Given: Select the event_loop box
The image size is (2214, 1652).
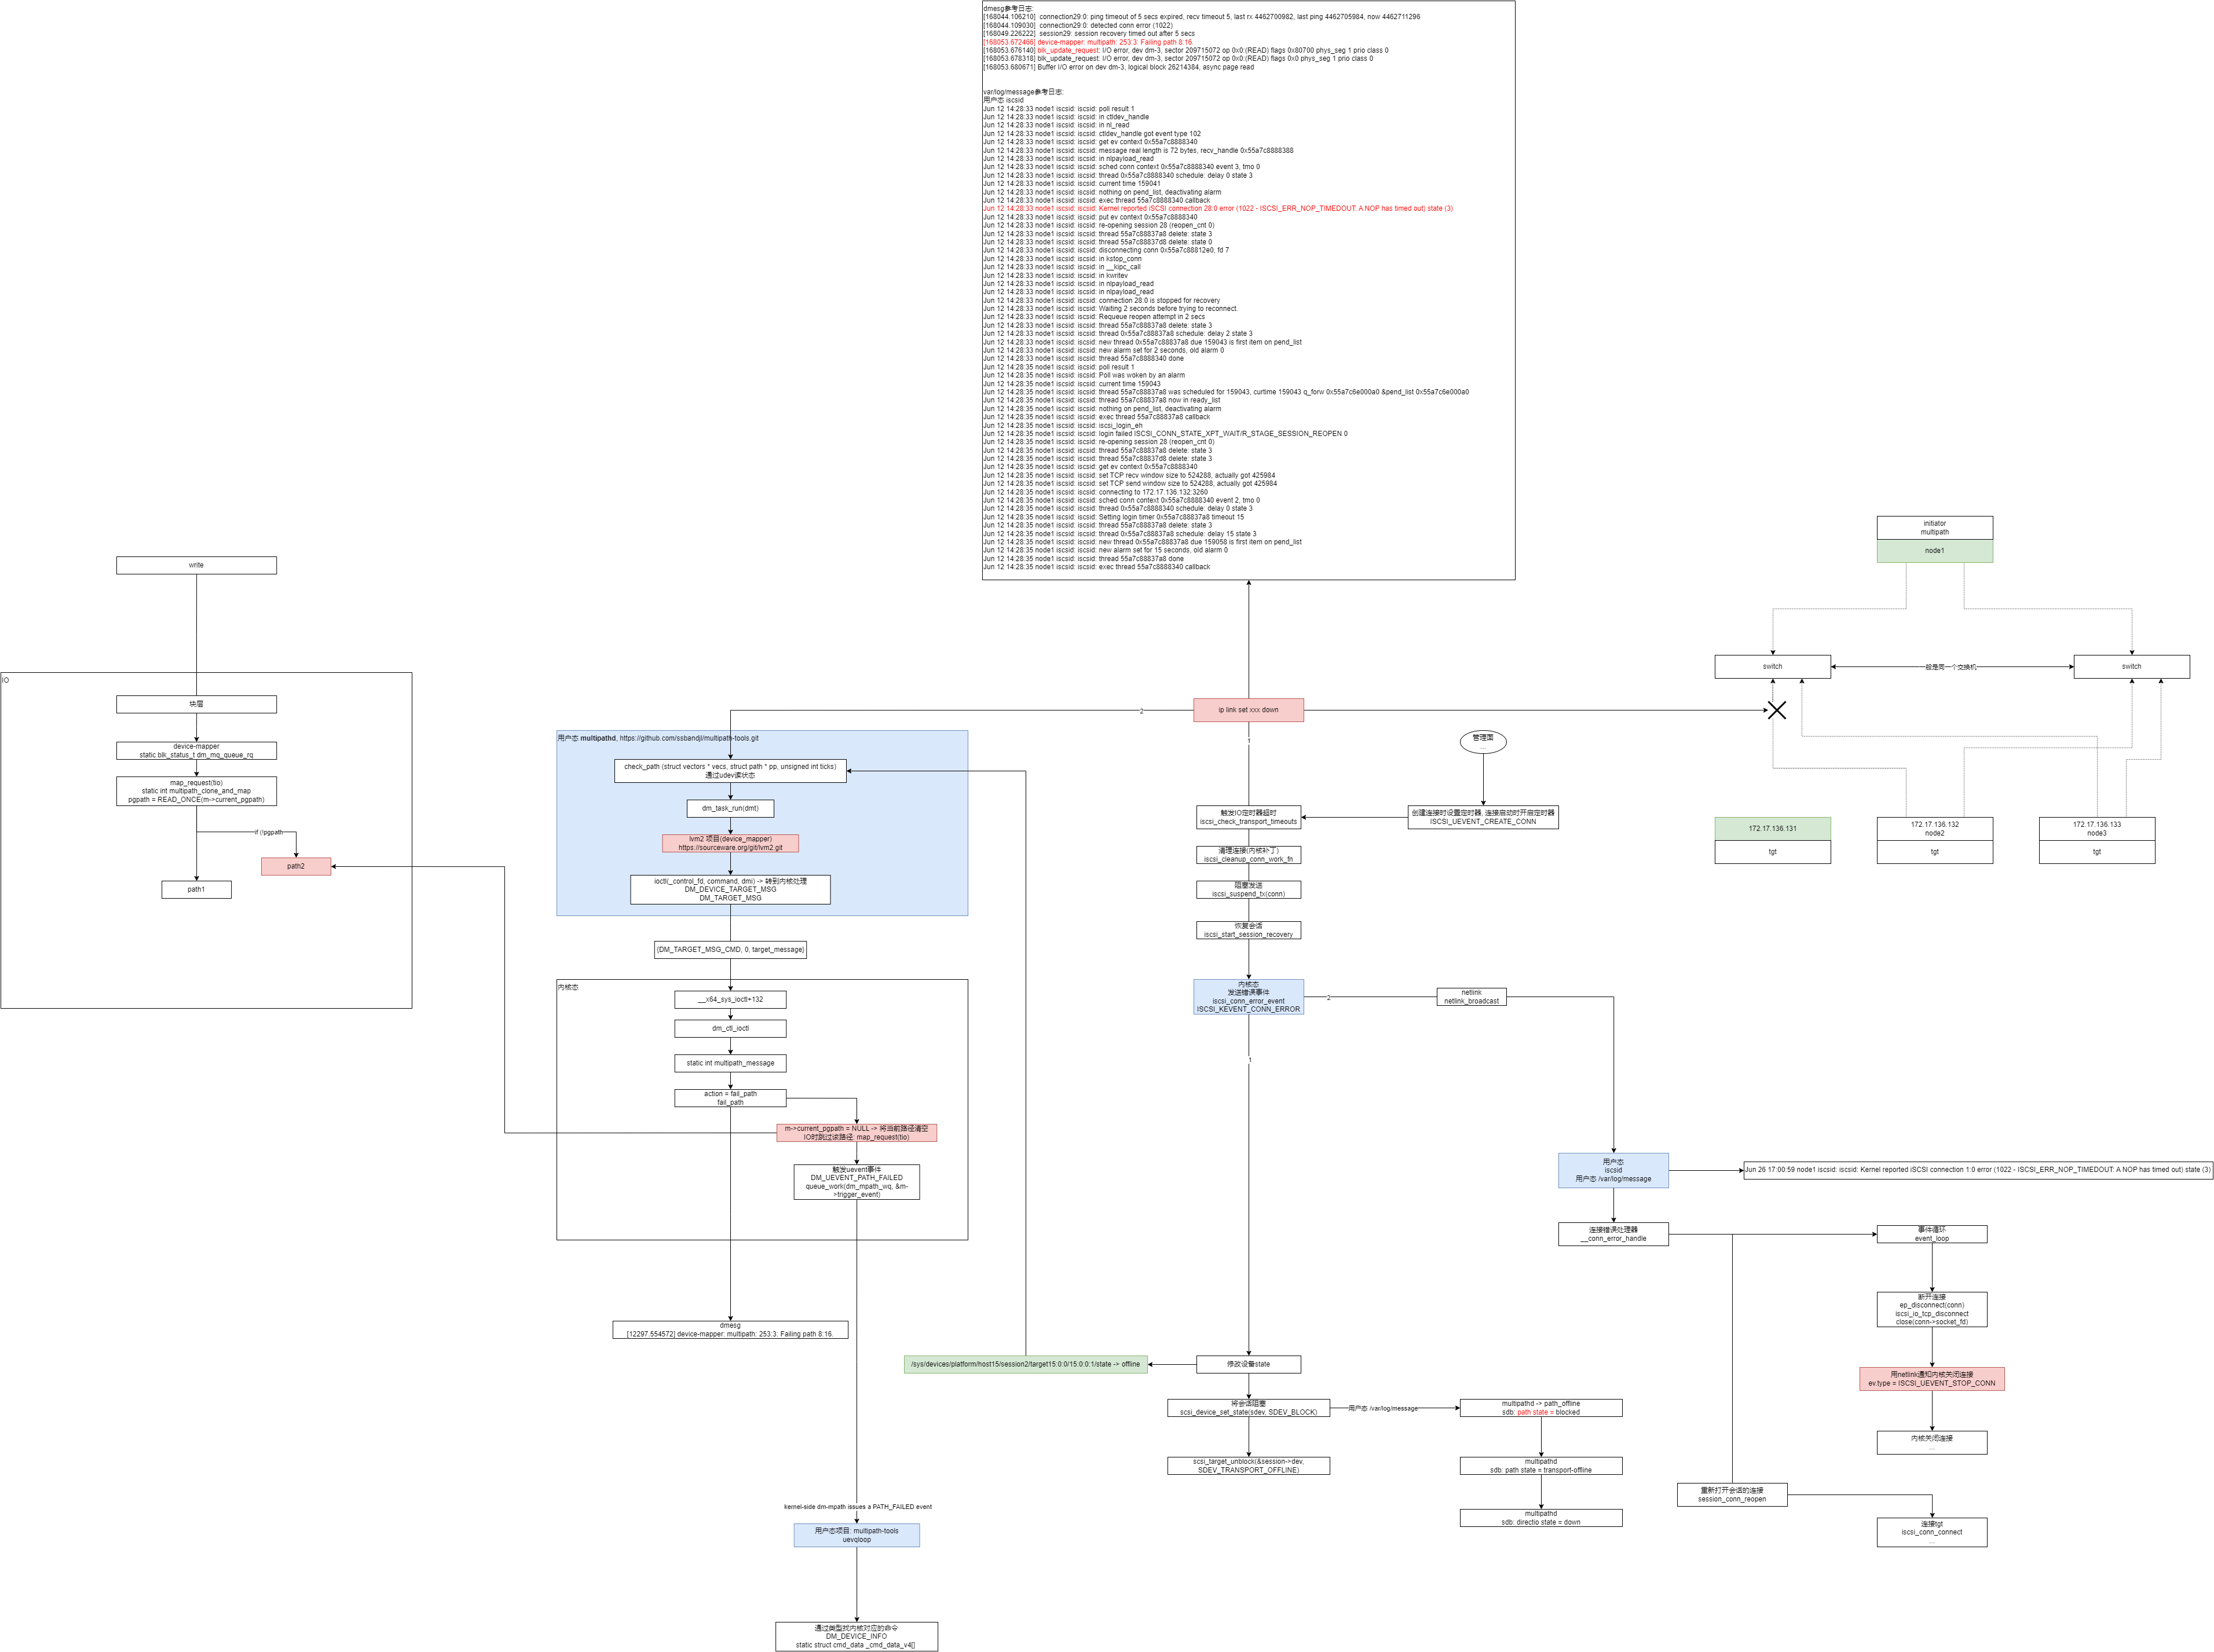Looking at the screenshot, I should (1932, 1234).
